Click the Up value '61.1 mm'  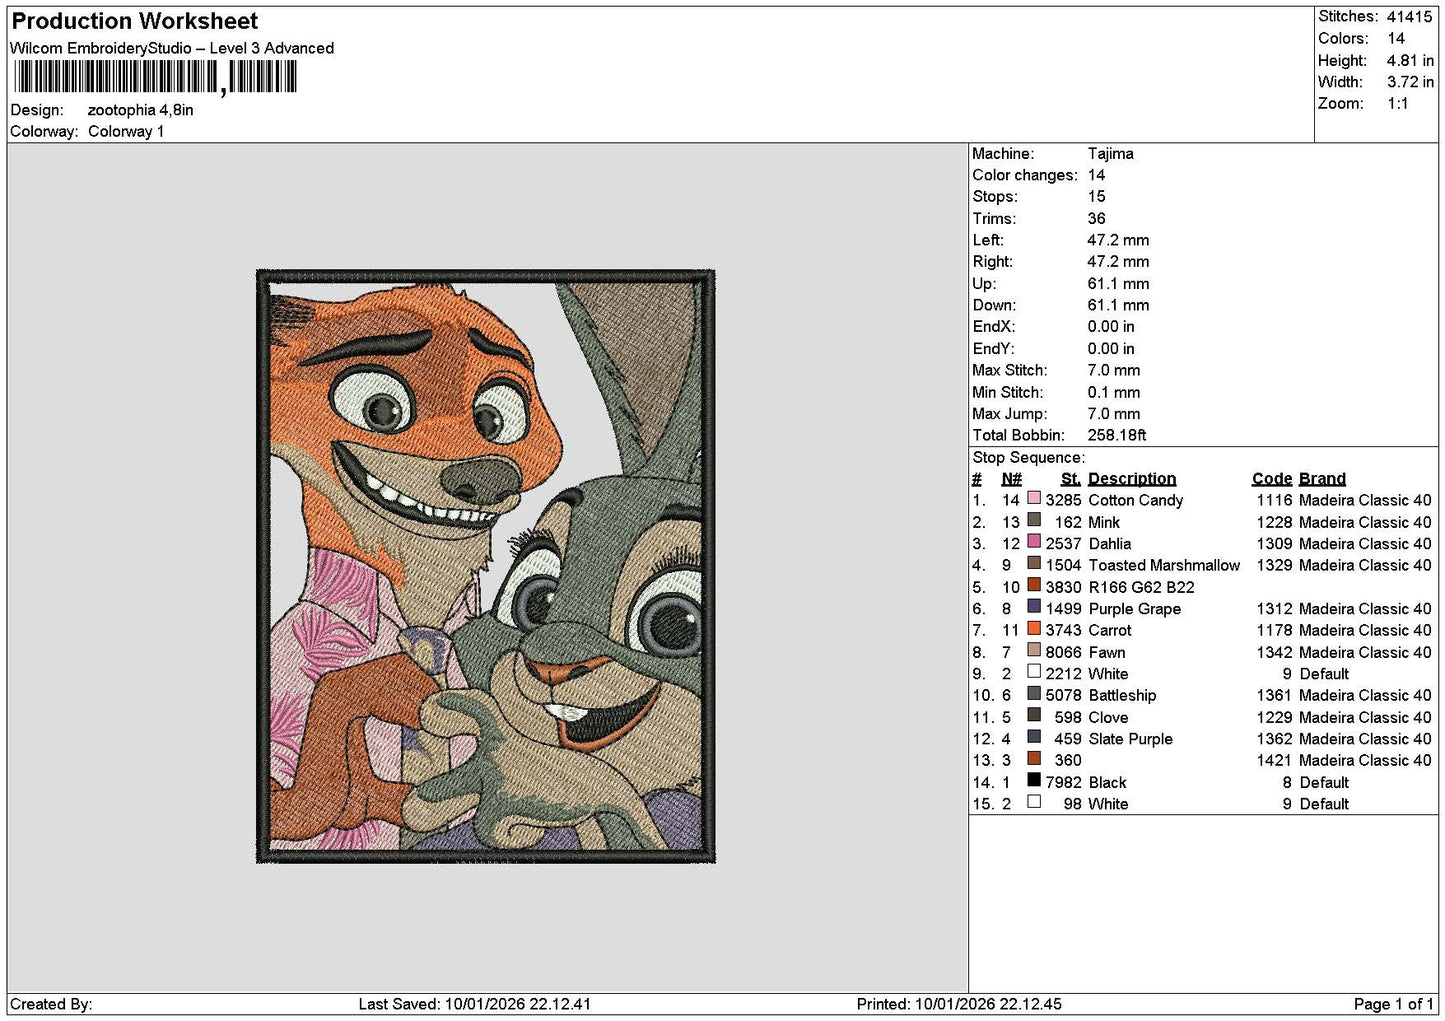click(x=1119, y=284)
